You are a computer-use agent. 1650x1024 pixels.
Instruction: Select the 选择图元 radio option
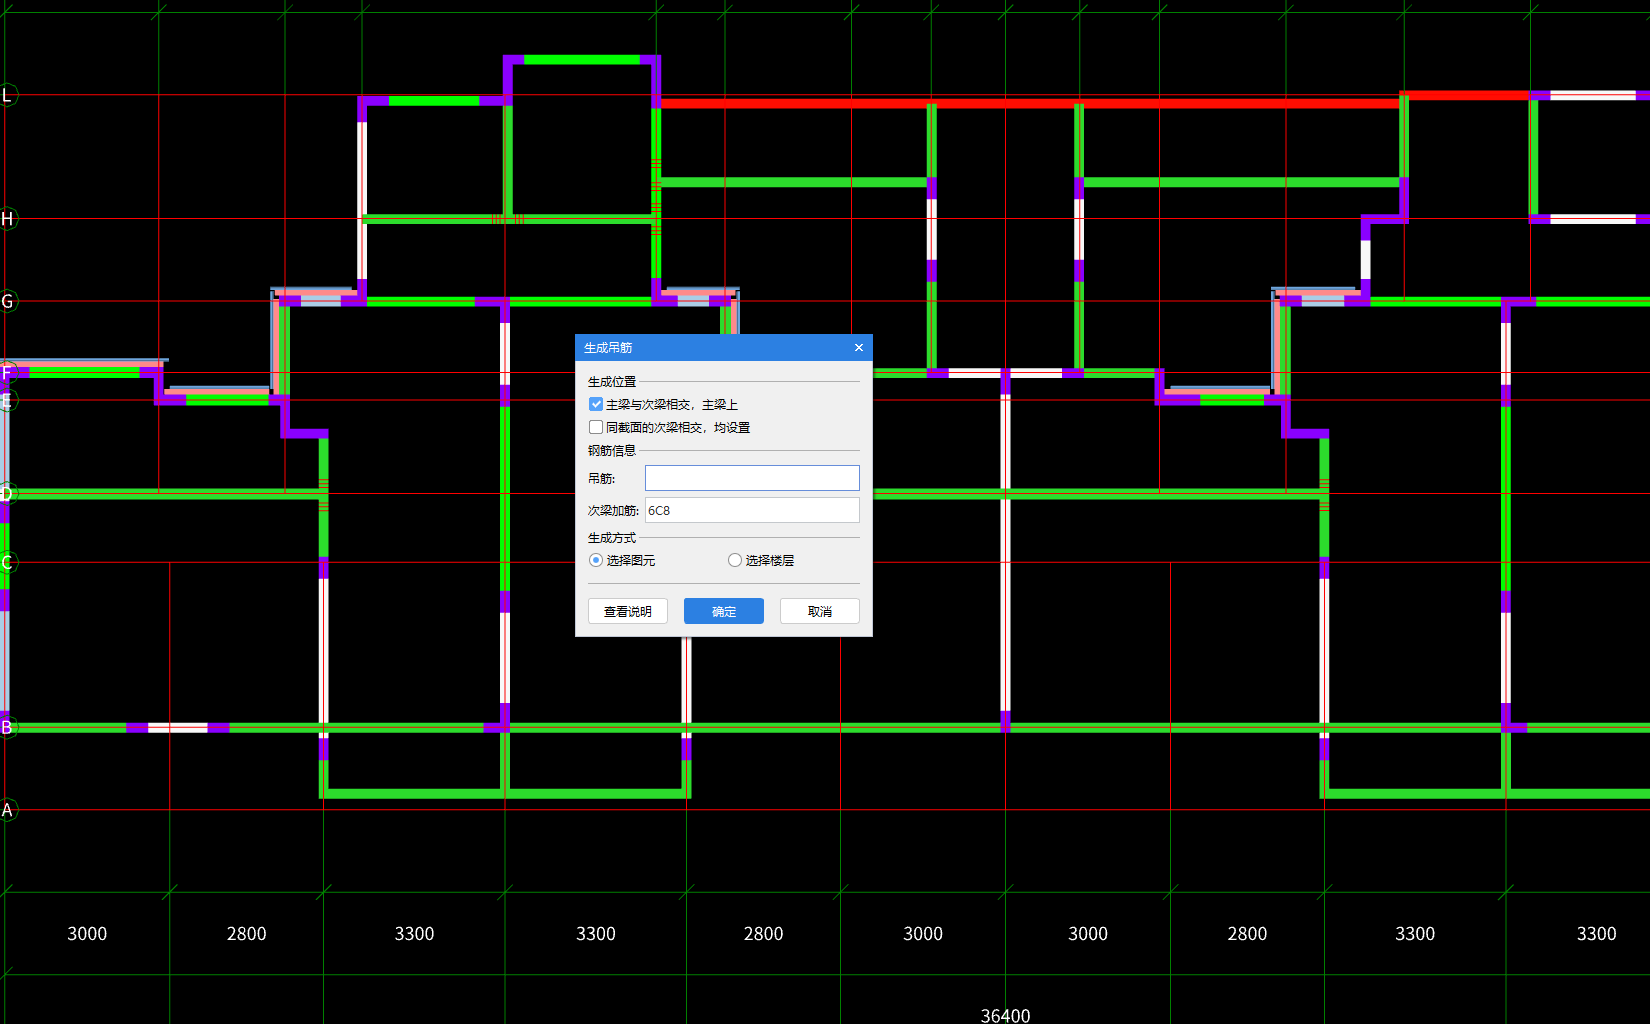pyautogui.click(x=596, y=560)
